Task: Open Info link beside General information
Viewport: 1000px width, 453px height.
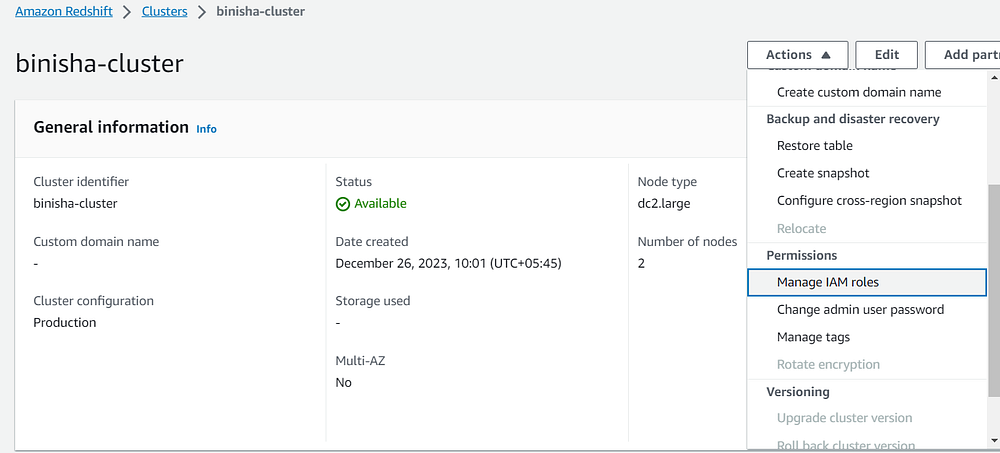Action: click(x=206, y=129)
